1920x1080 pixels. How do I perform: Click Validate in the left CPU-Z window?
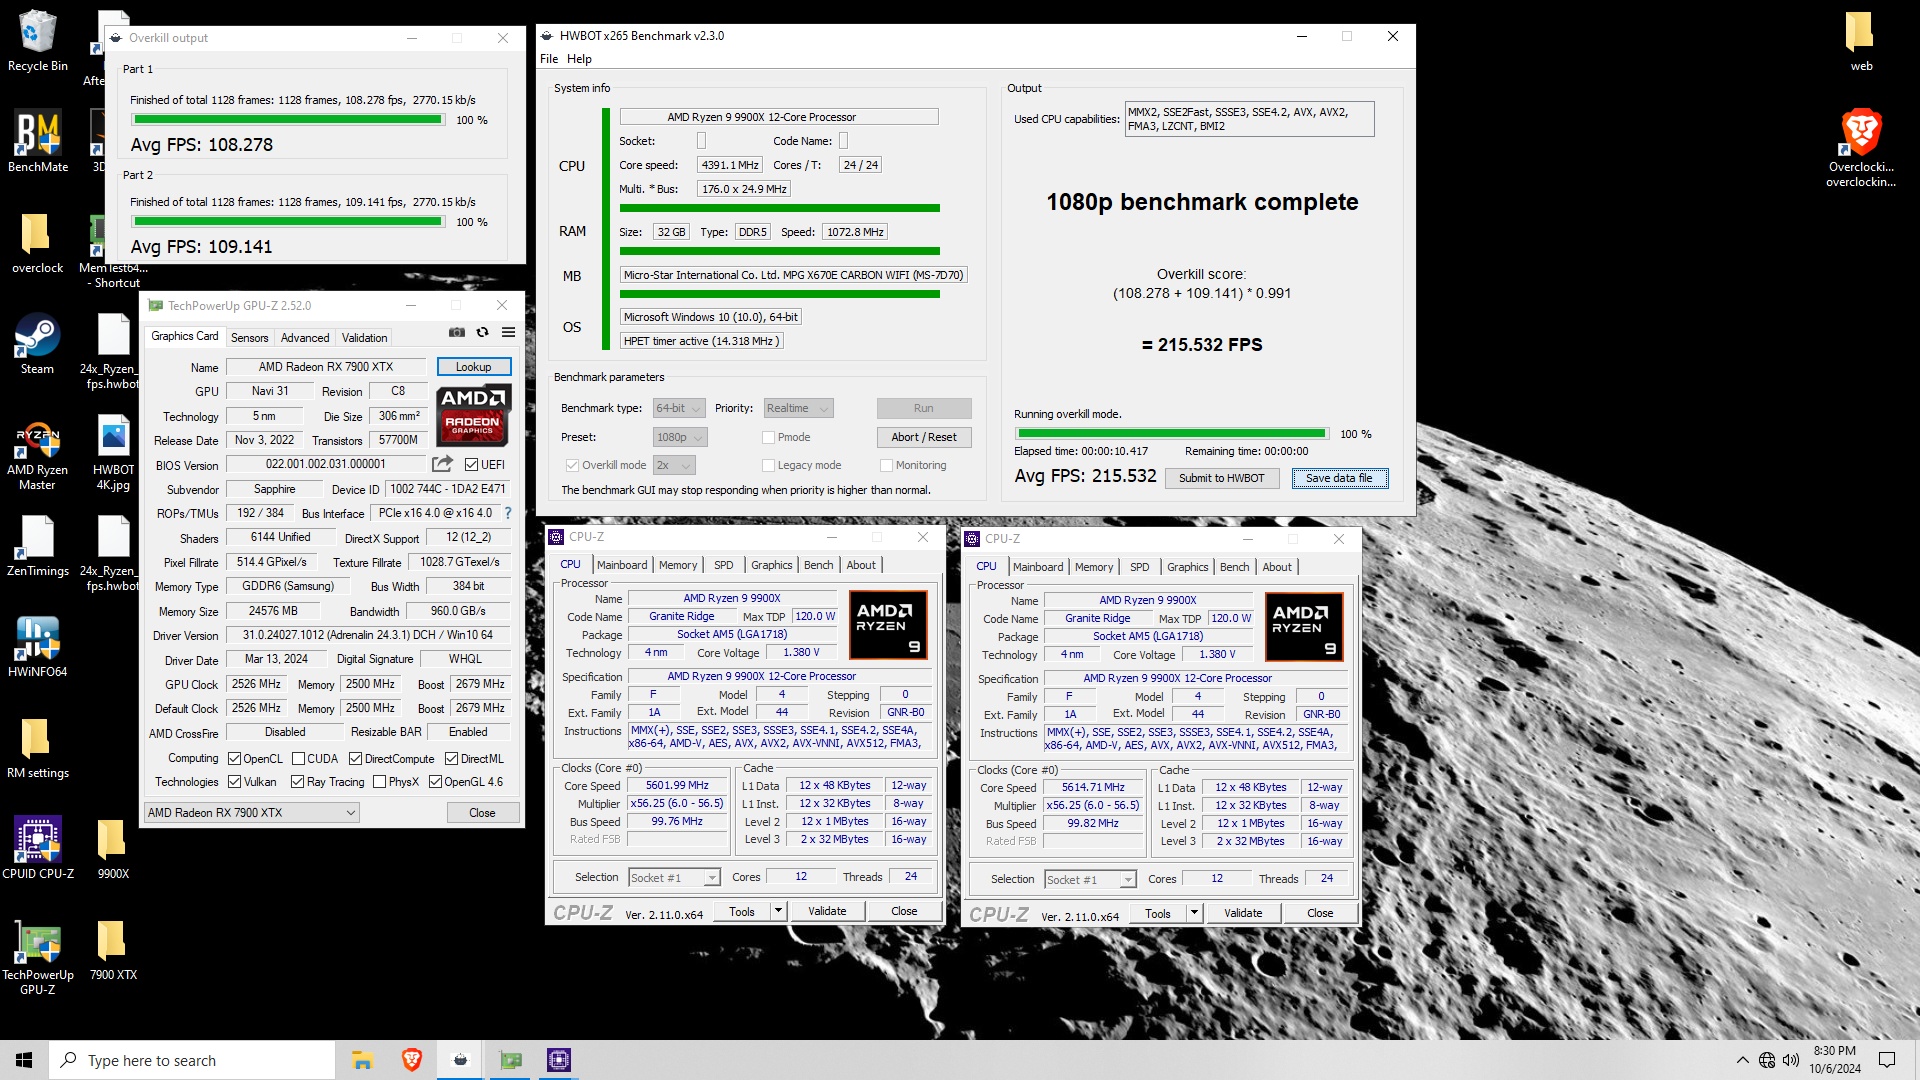(x=827, y=911)
